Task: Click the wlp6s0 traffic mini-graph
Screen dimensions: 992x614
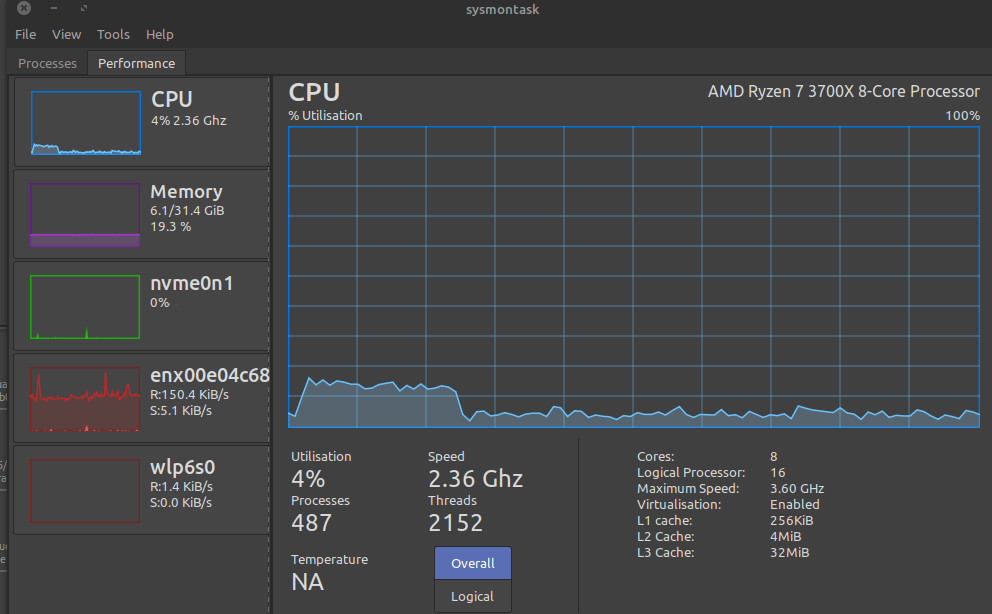Action: tap(85, 488)
